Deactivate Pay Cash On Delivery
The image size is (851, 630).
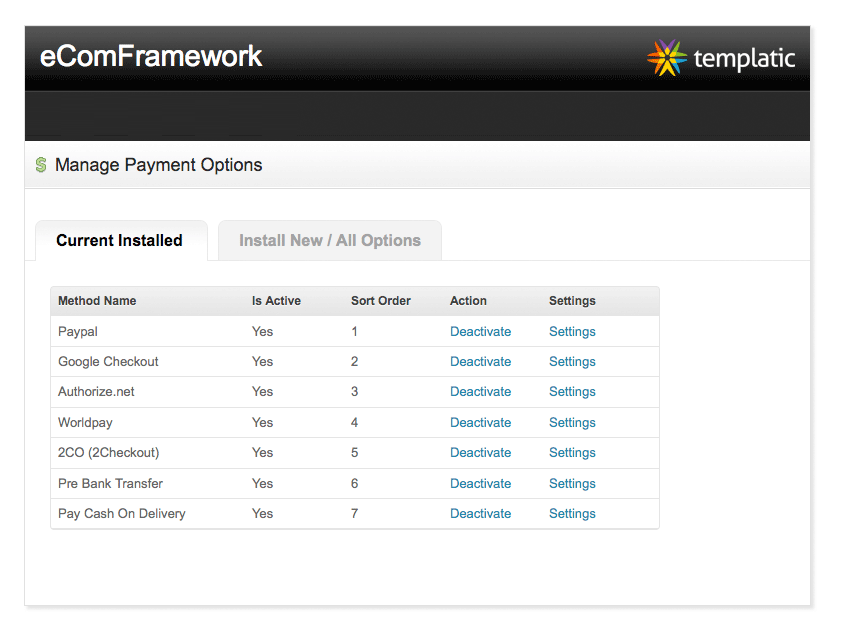(x=480, y=514)
